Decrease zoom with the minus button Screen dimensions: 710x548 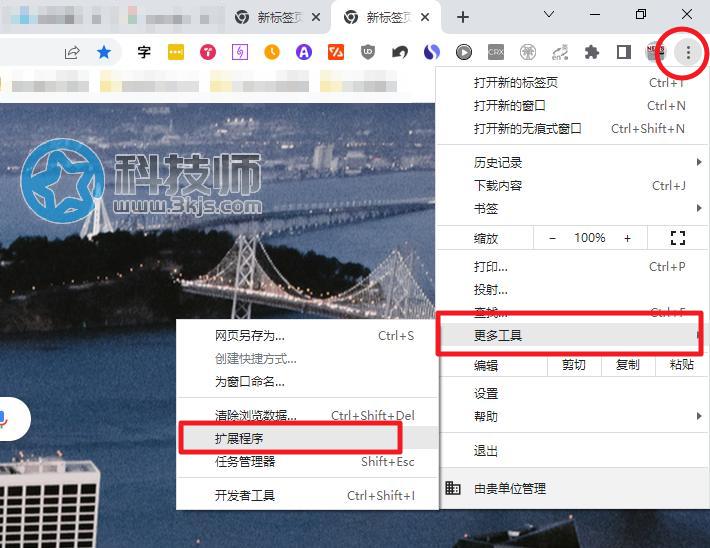pos(552,238)
